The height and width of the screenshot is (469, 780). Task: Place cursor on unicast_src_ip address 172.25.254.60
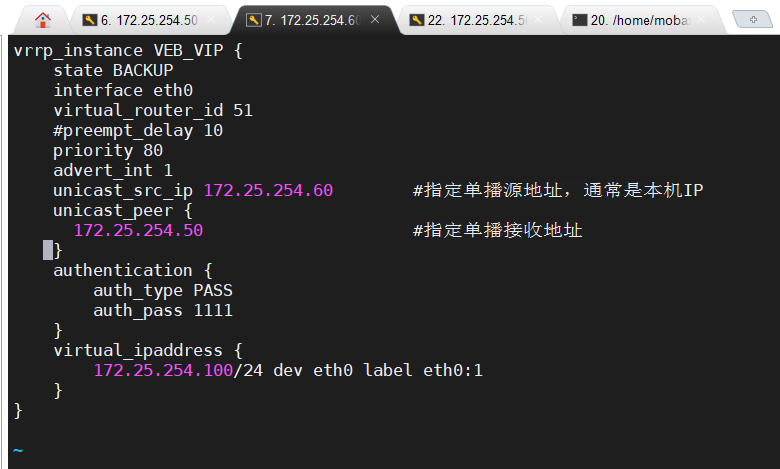(x=268, y=190)
